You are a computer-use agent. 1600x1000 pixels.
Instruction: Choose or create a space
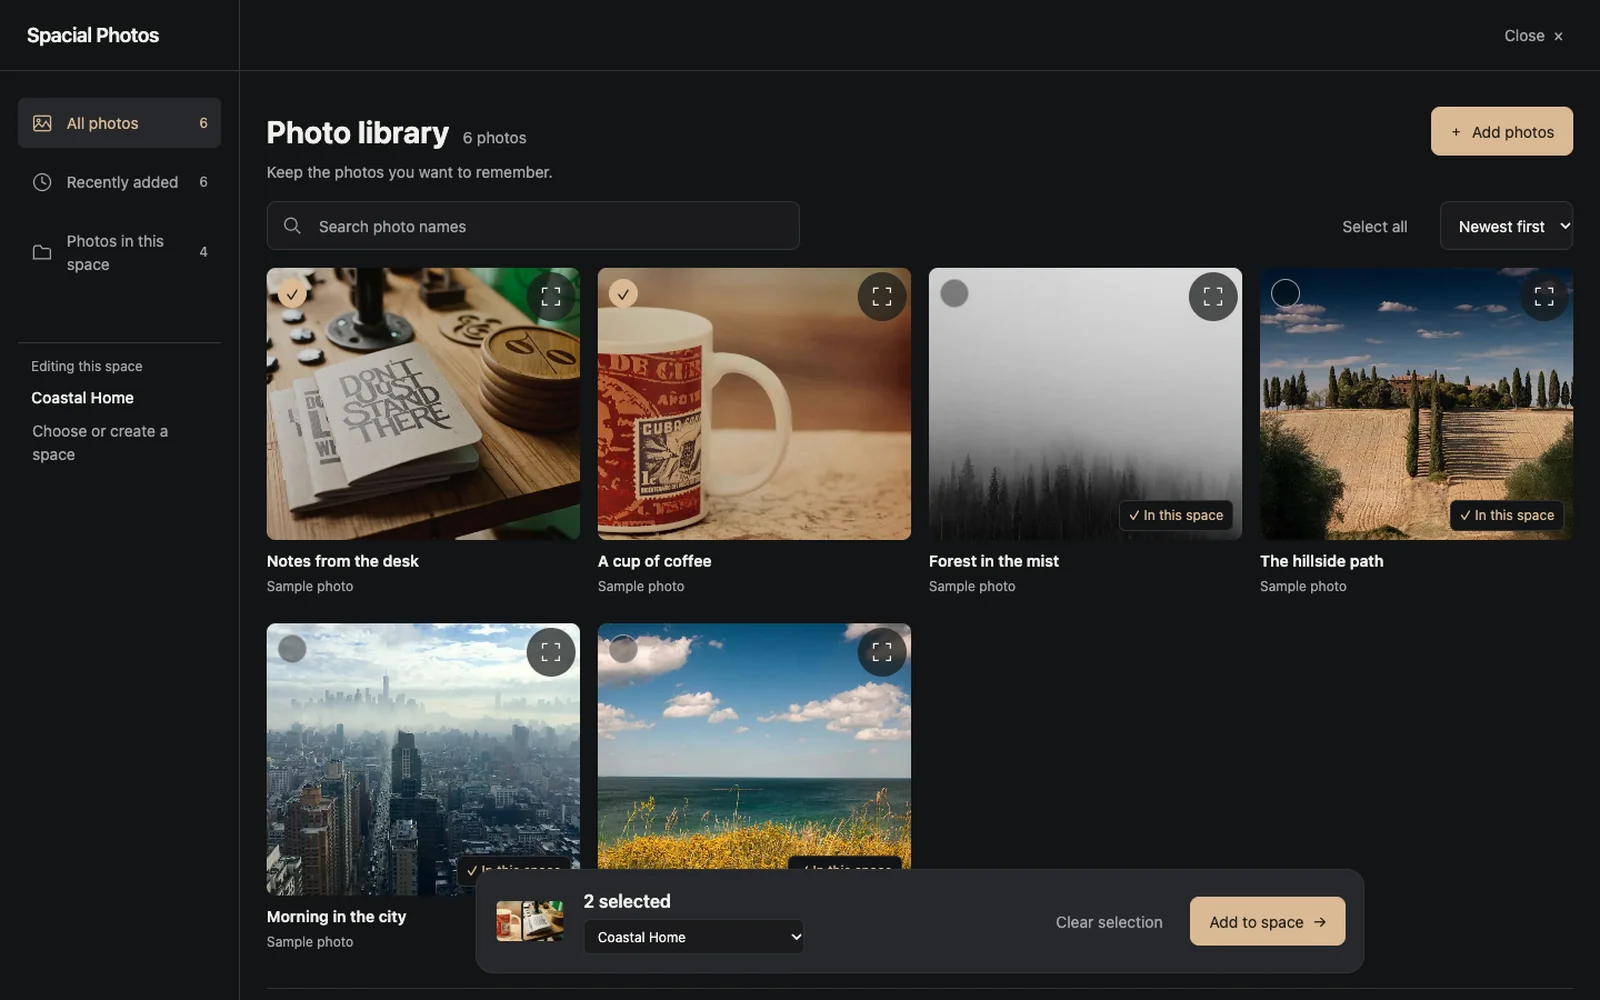pyautogui.click(x=100, y=443)
